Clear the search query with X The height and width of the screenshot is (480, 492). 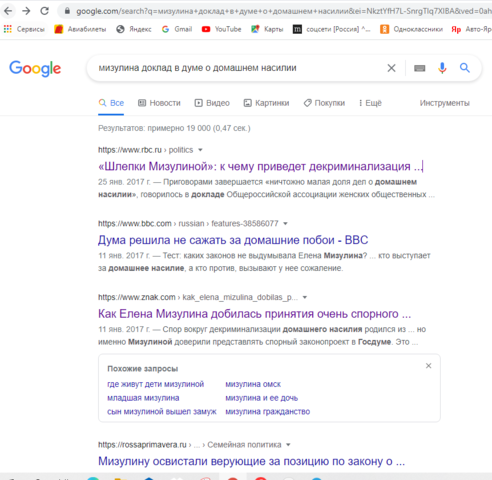tap(391, 68)
